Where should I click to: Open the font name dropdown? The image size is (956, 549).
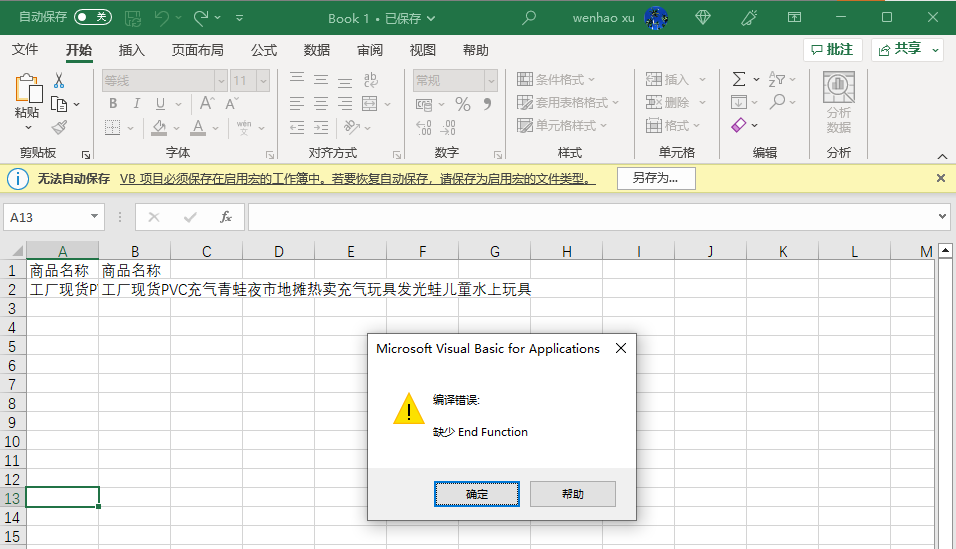[x=221, y=81]
